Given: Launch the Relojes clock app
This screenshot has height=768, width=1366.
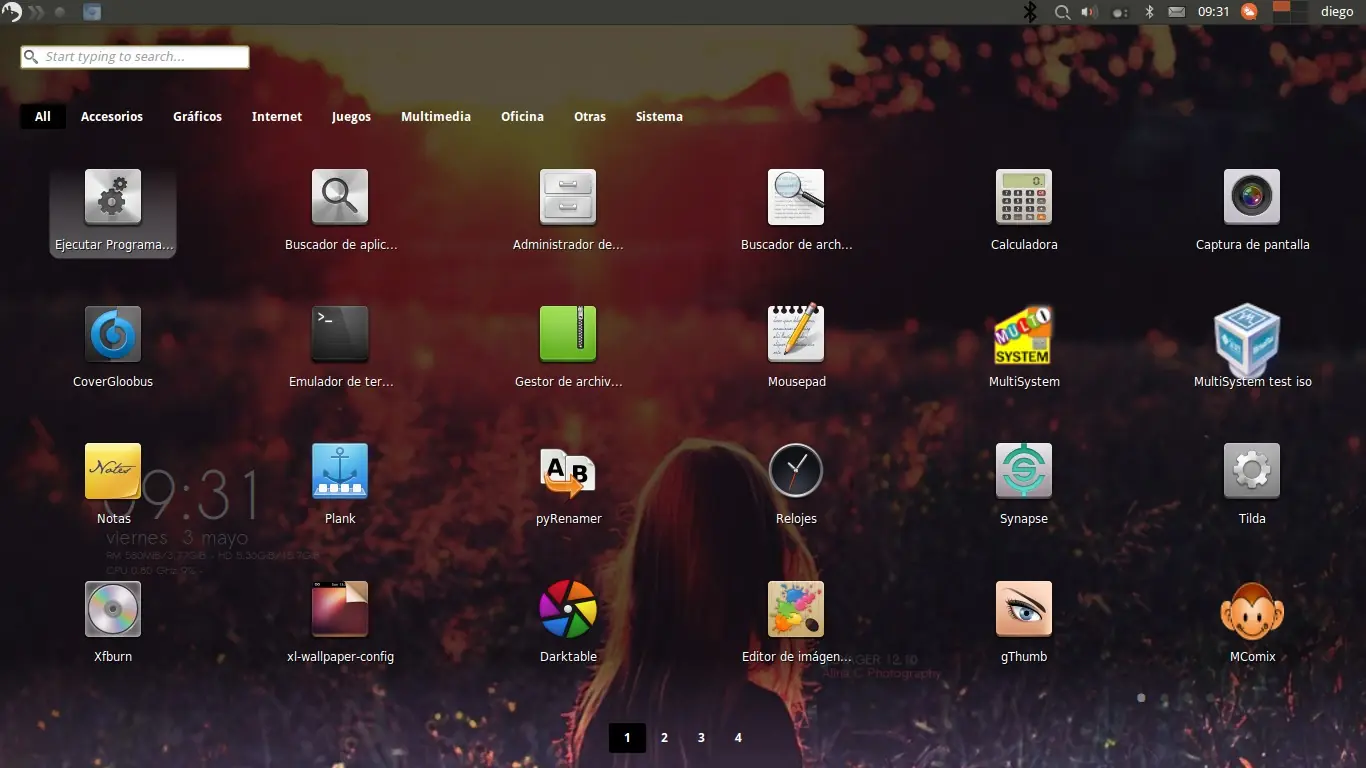Looking at the screenshot, I should [796, 471].
